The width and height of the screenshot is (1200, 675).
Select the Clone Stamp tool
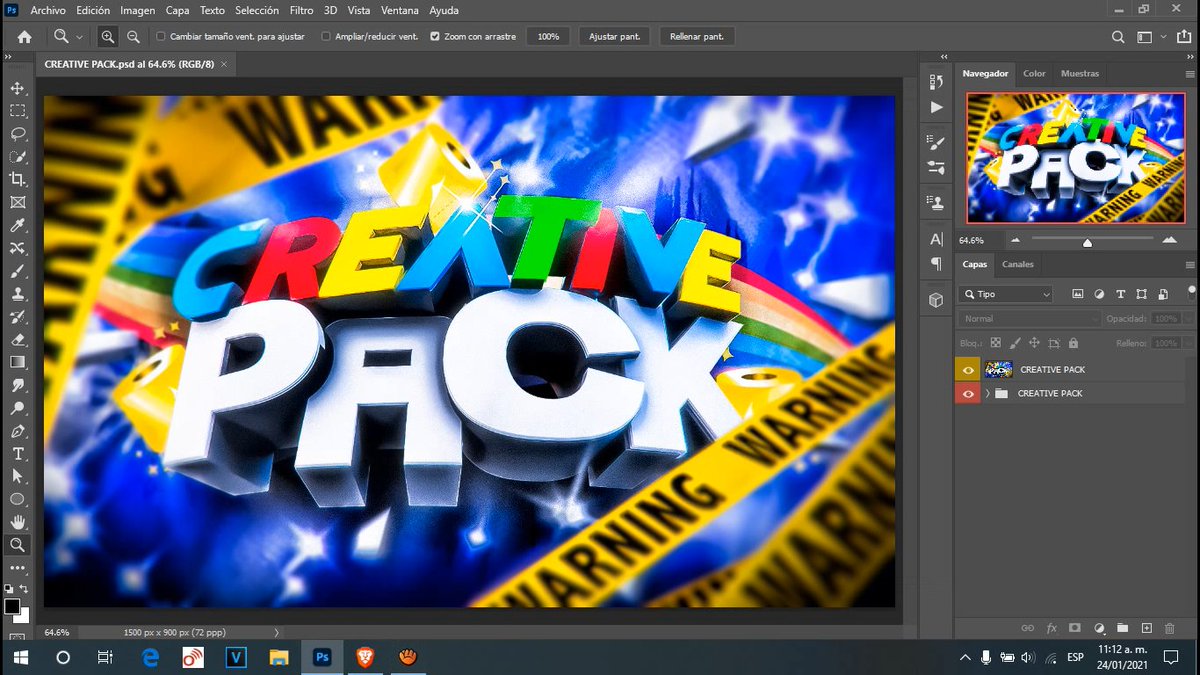pos(17,294)
